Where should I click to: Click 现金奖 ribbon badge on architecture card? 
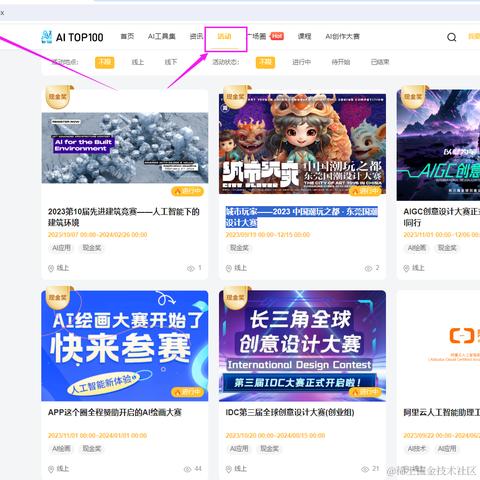[58, 97]
